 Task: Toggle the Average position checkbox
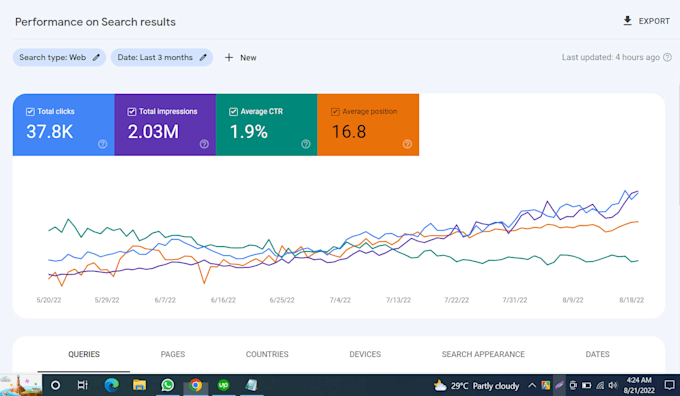[x=335, y=112]
